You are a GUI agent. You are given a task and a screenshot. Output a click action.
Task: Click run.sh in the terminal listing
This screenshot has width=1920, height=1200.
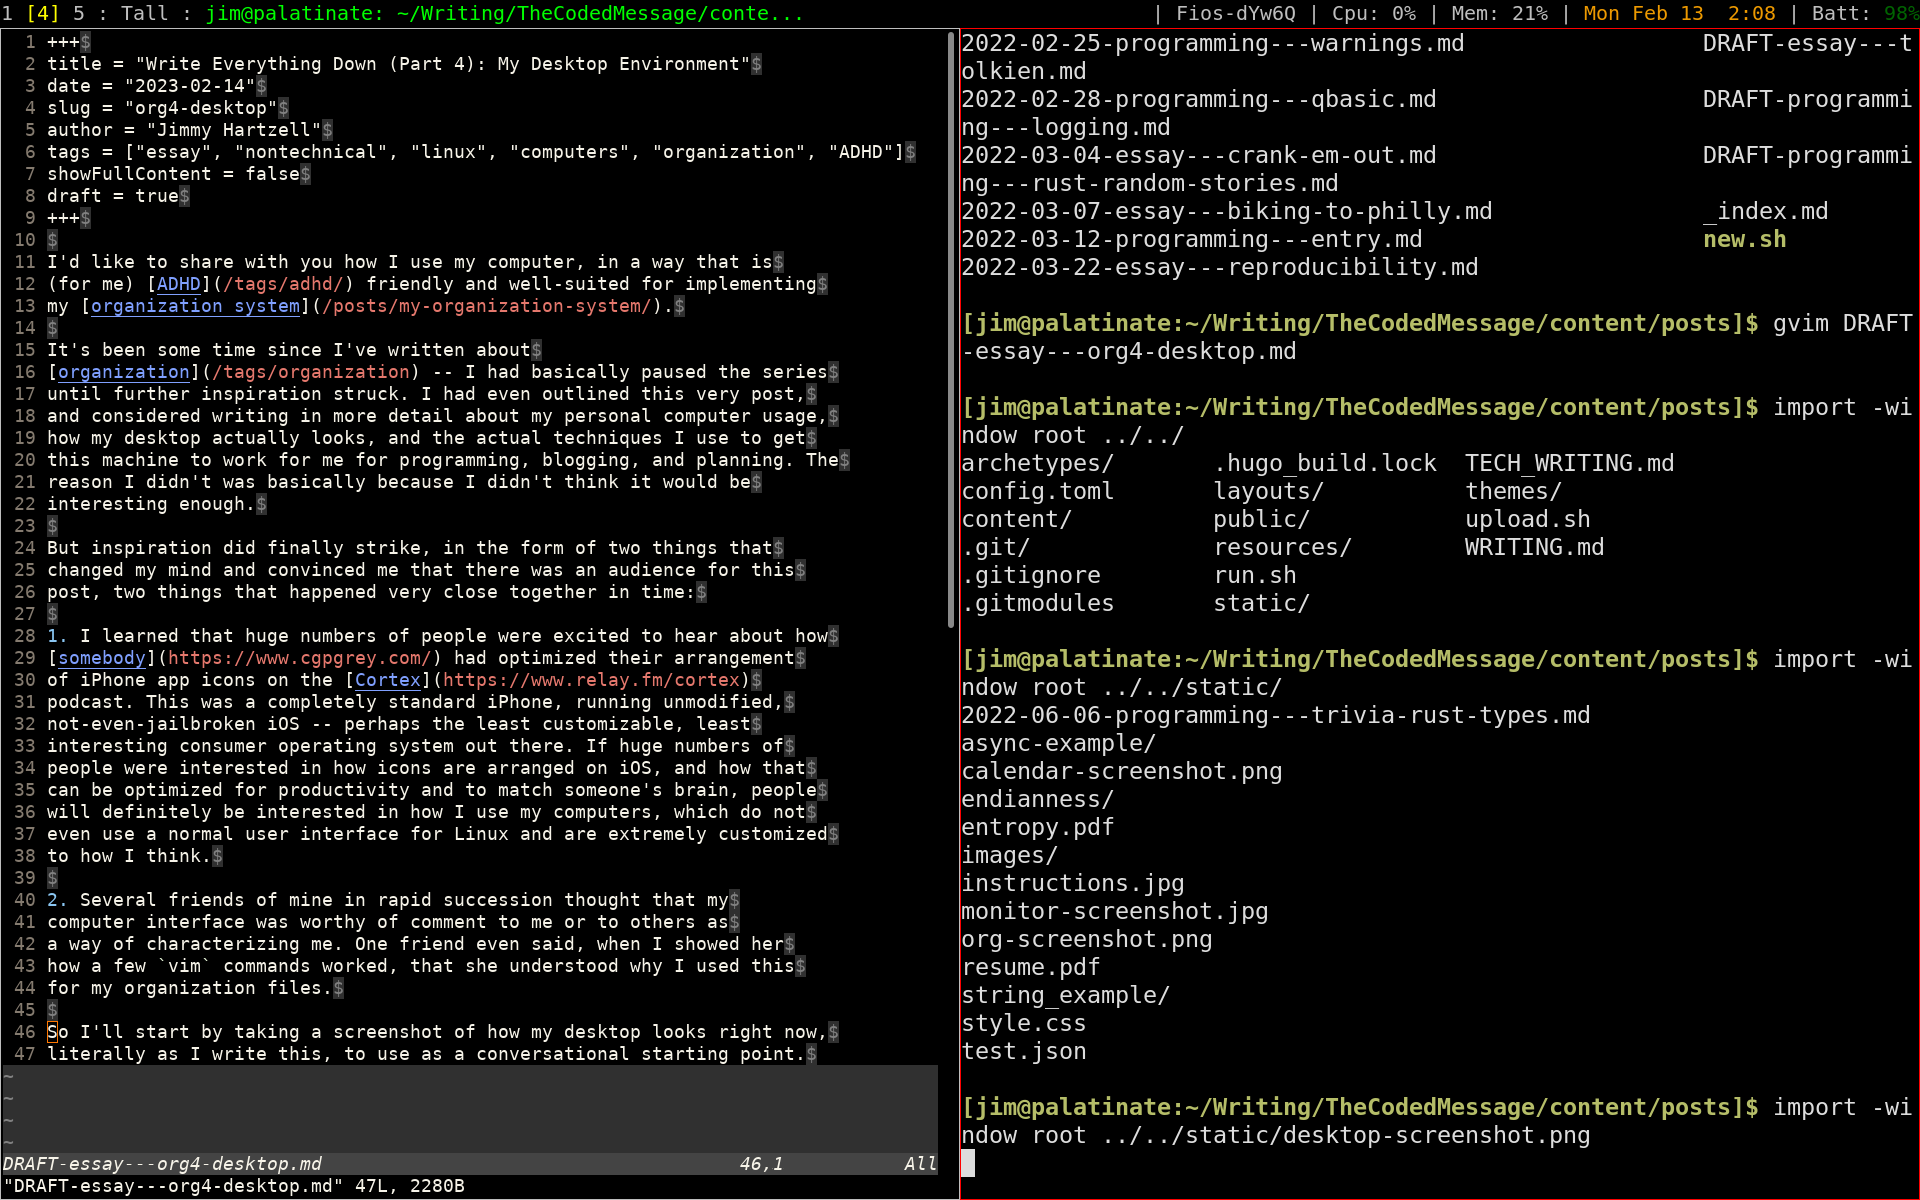point(1255,575)
